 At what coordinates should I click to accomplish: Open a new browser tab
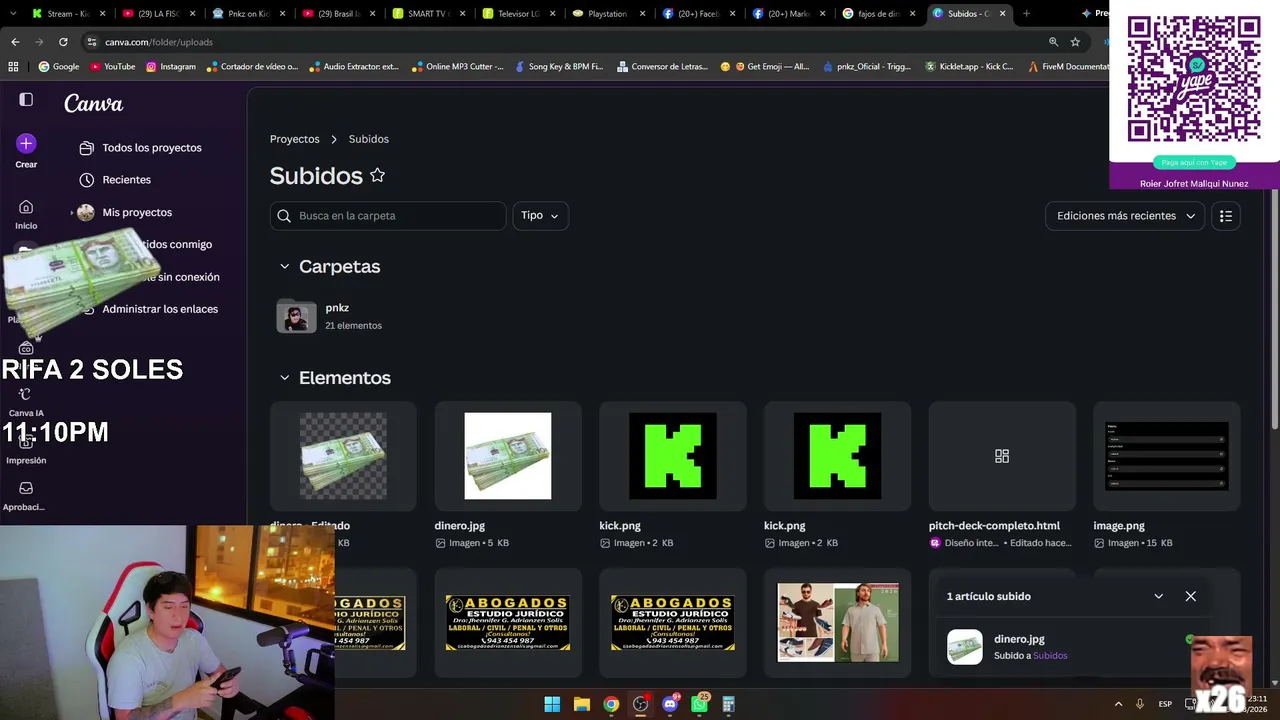[x=1026, y=14]
